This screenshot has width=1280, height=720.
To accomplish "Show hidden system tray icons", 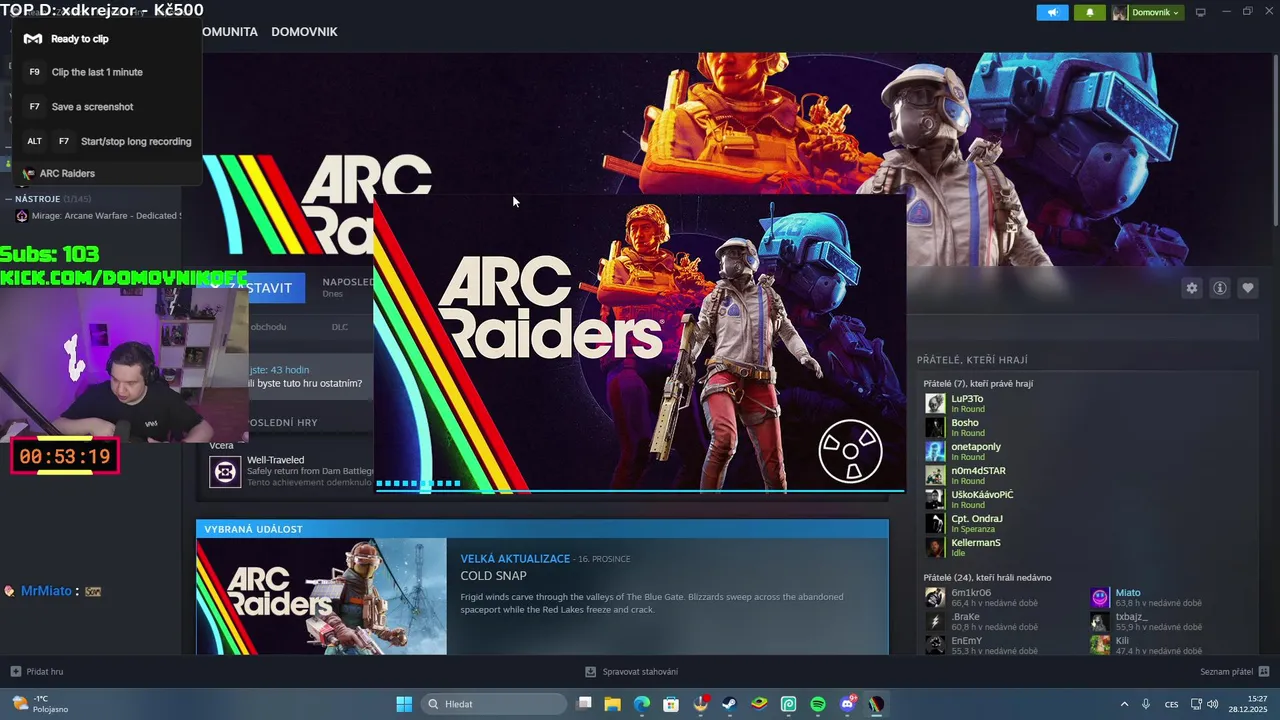I will click(1124, 704).
